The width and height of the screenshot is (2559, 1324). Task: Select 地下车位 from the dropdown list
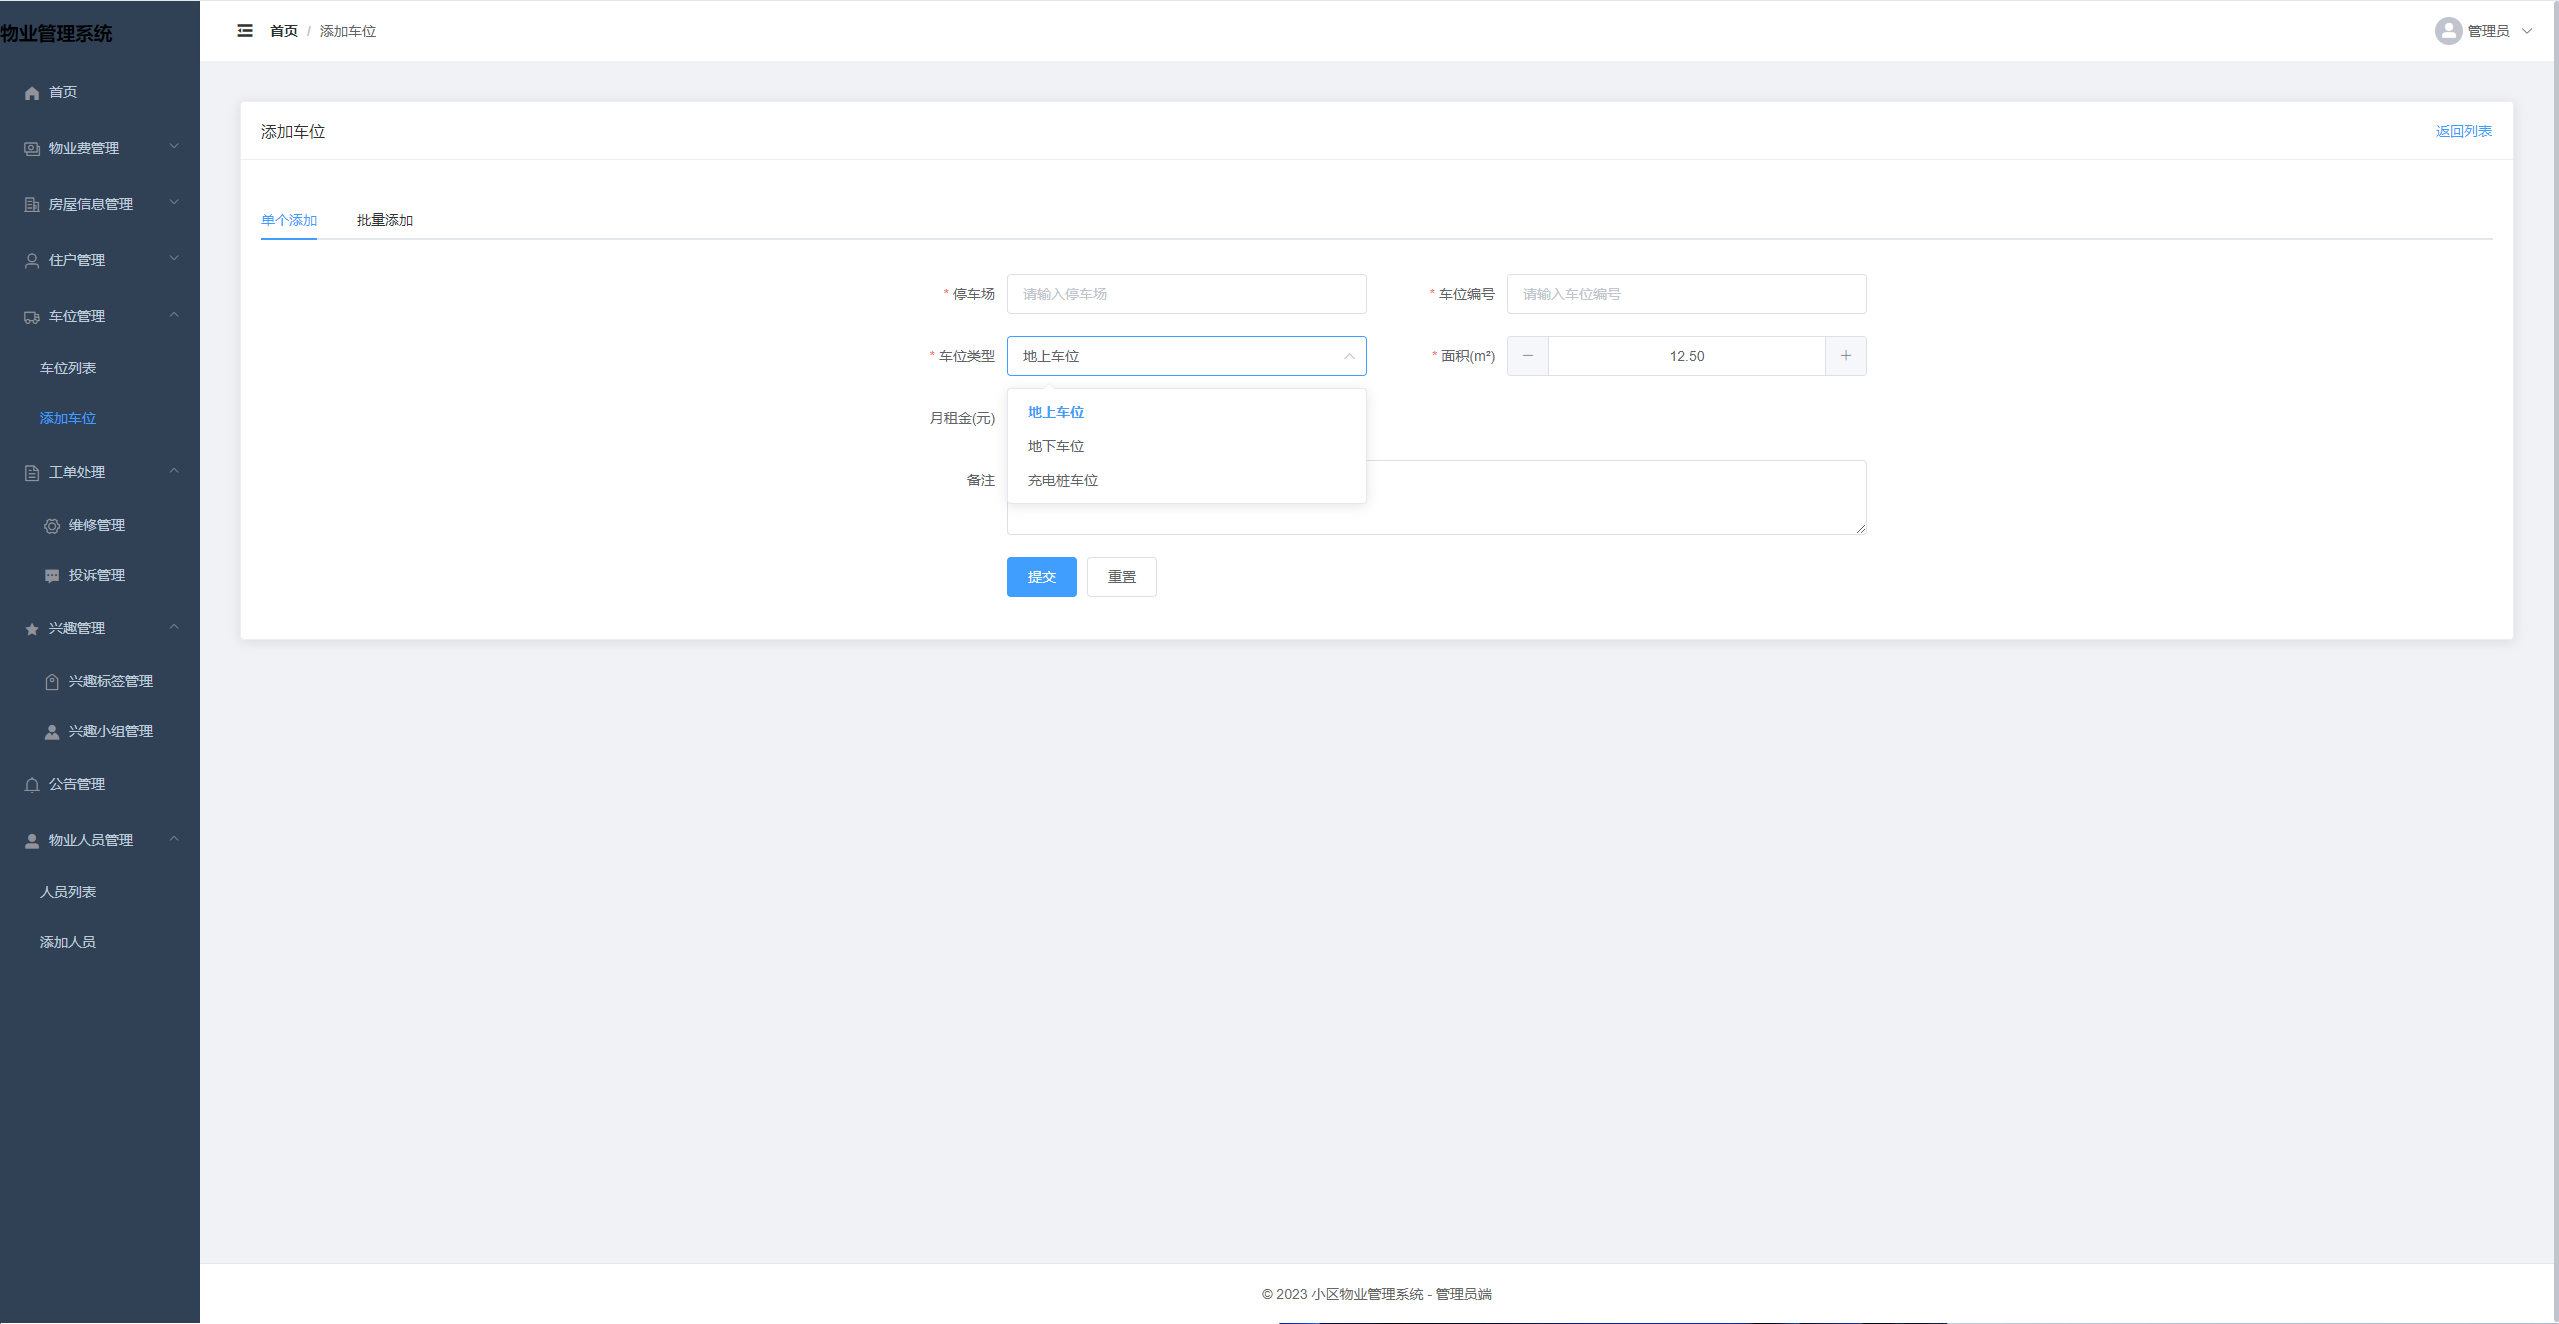point(1056,446)
